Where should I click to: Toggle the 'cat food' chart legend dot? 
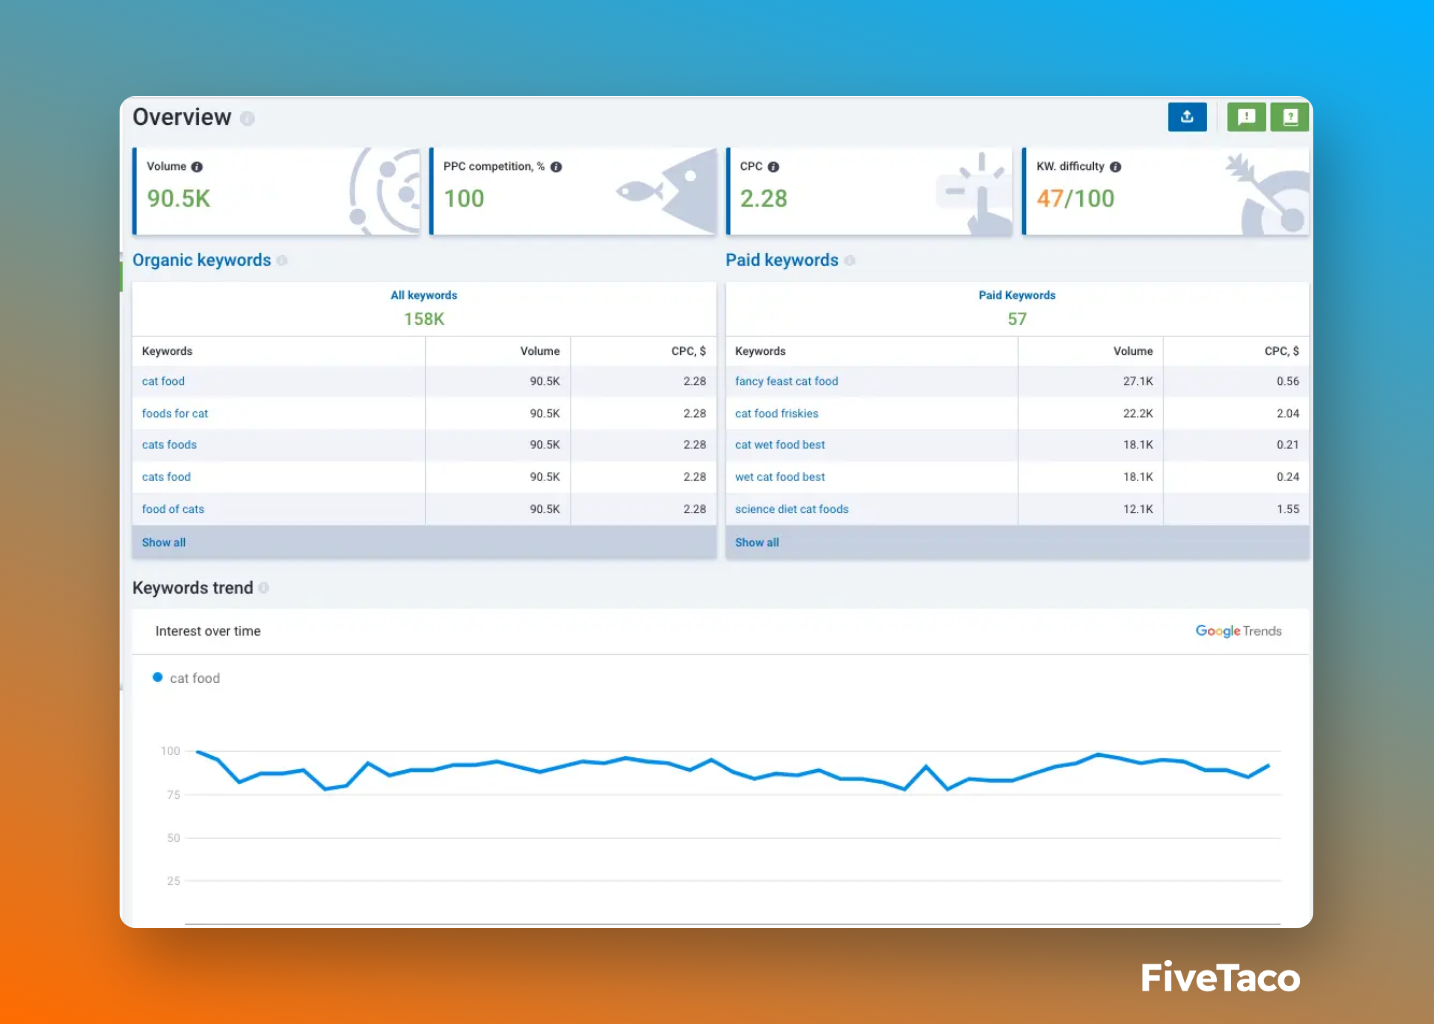point(157,677)
